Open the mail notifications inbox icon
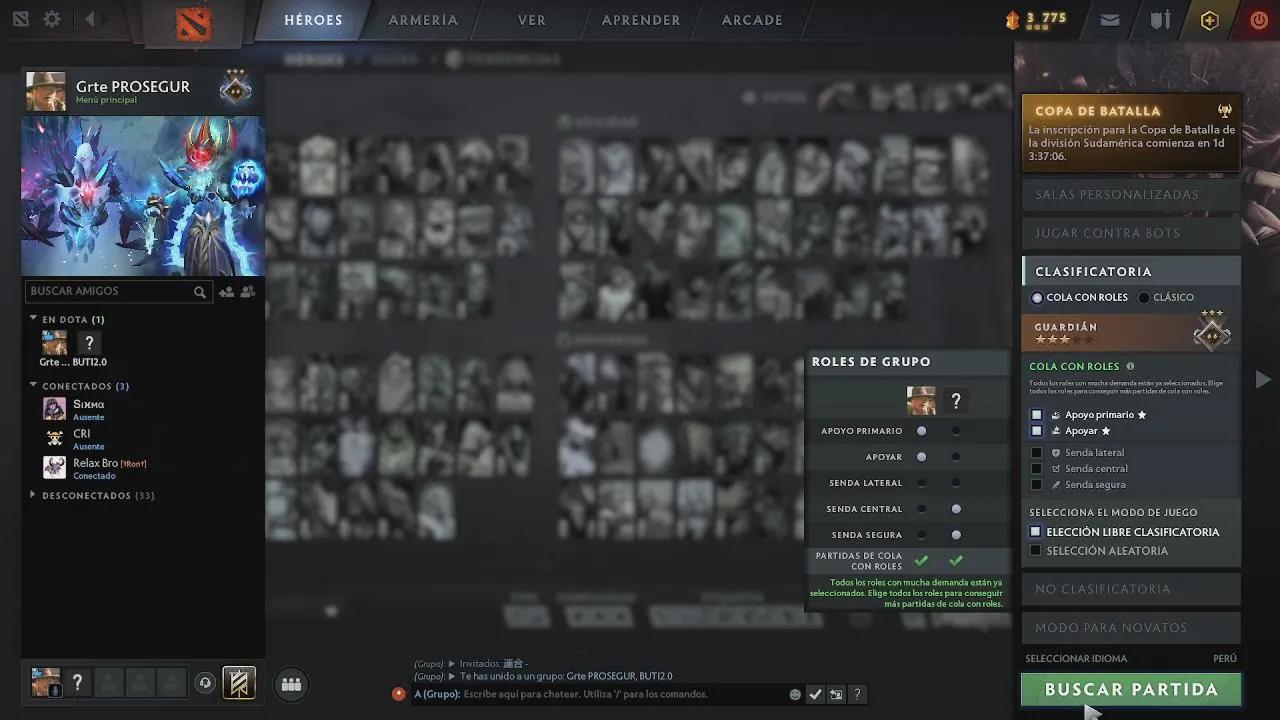 click(x=1109, y=19)
